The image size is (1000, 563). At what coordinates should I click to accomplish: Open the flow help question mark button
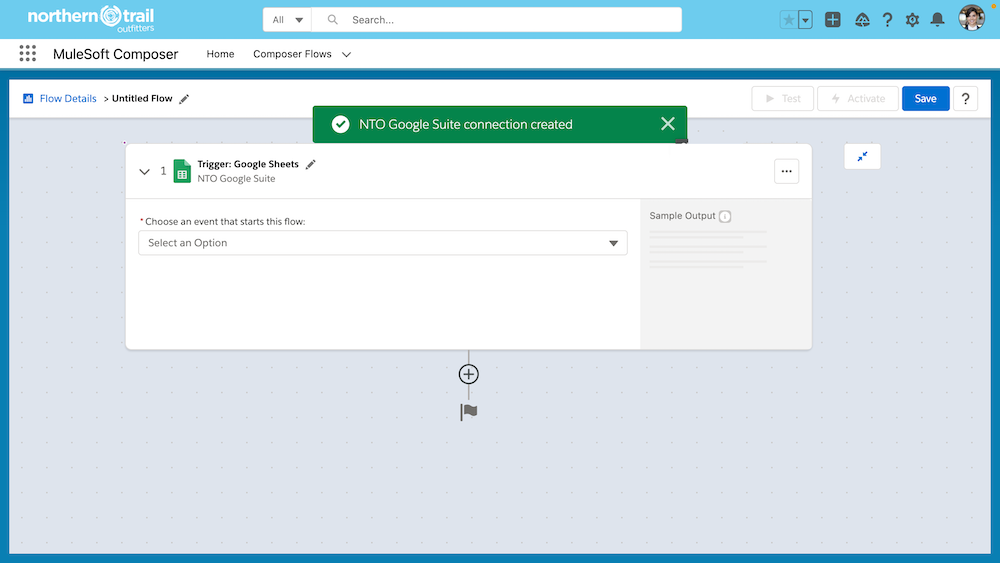(x=965, y=99)
